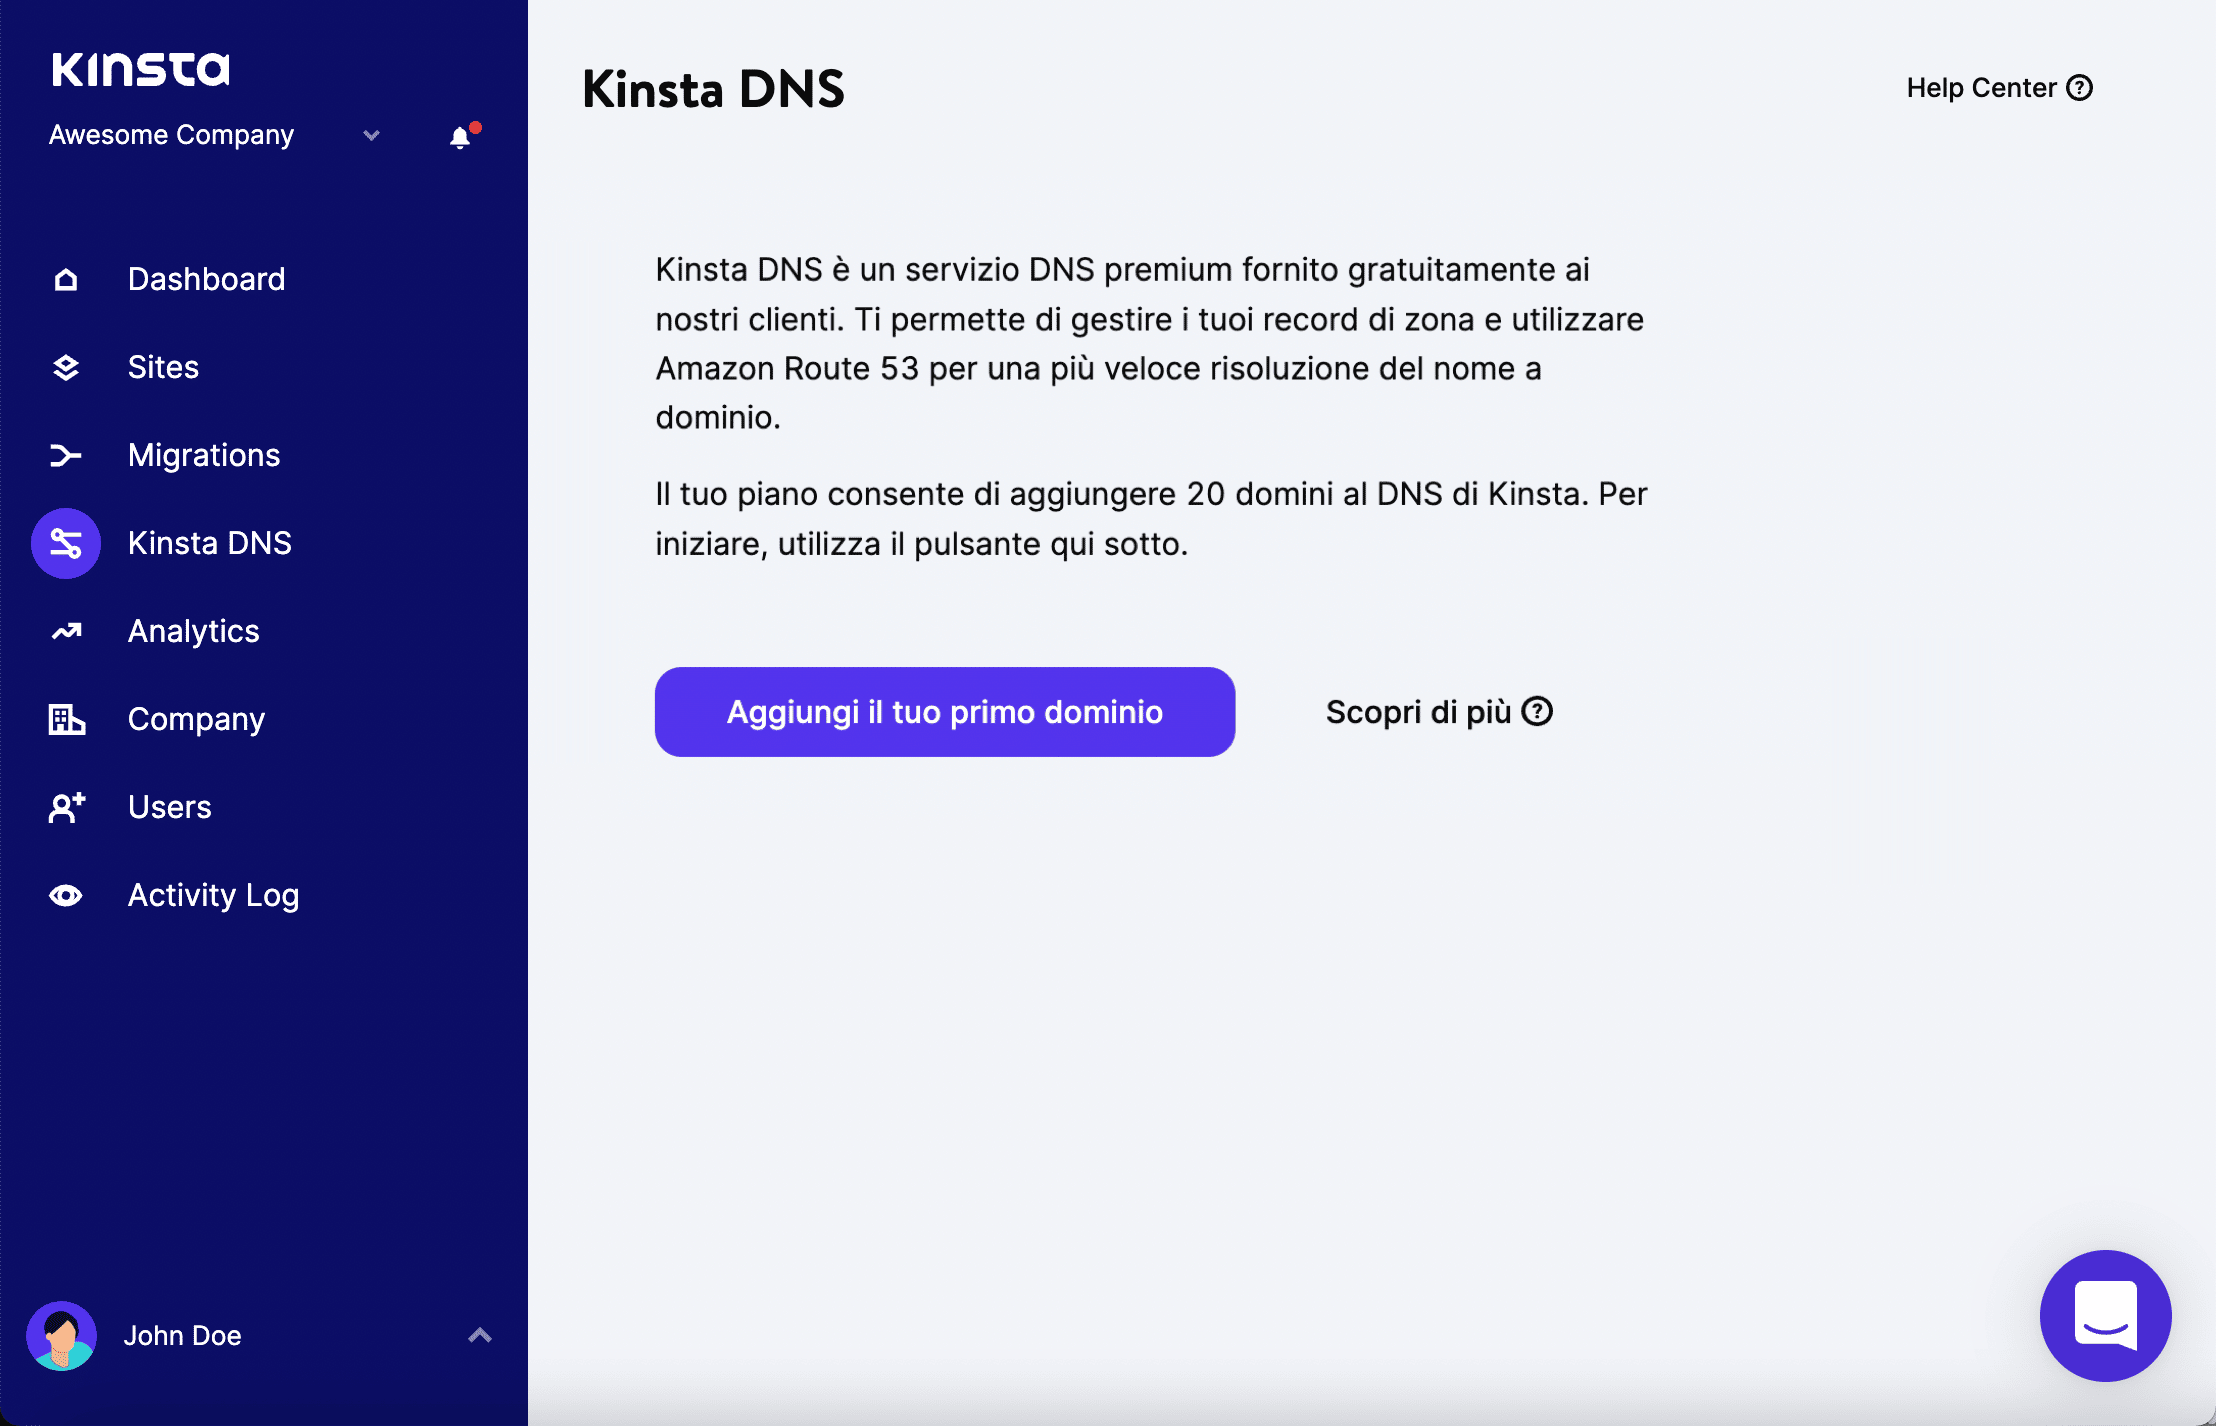Switch to the Kinsta DNS section
2216x1426 pixels.
209,543
